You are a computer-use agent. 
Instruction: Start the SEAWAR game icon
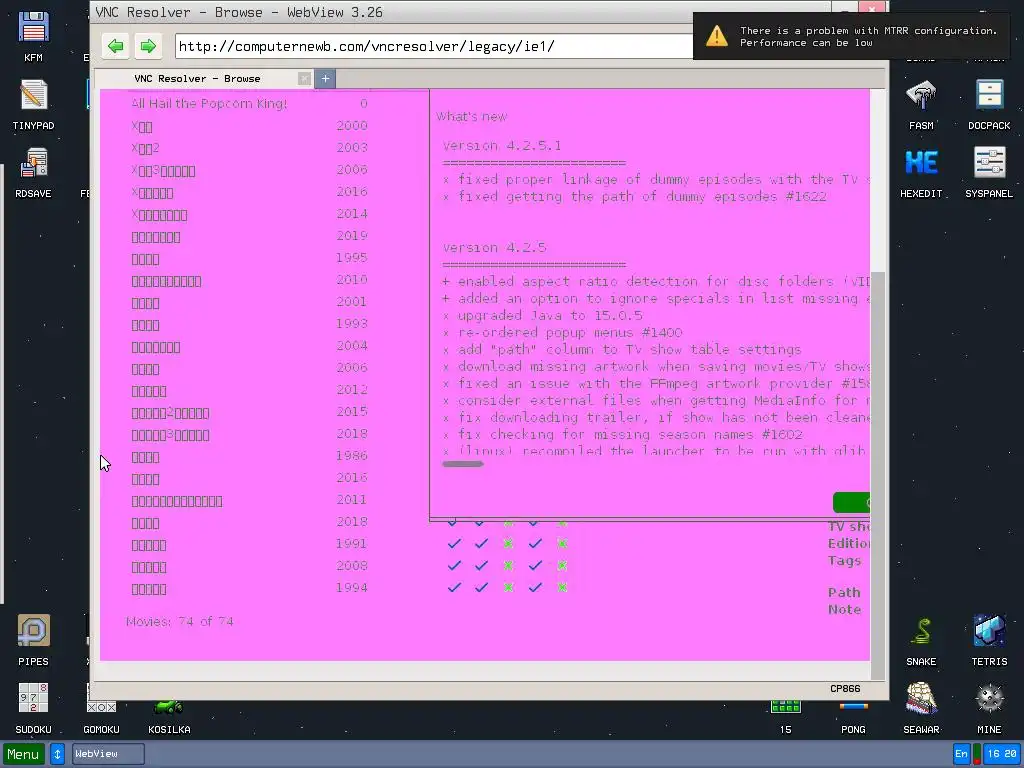tap(921, 708)
